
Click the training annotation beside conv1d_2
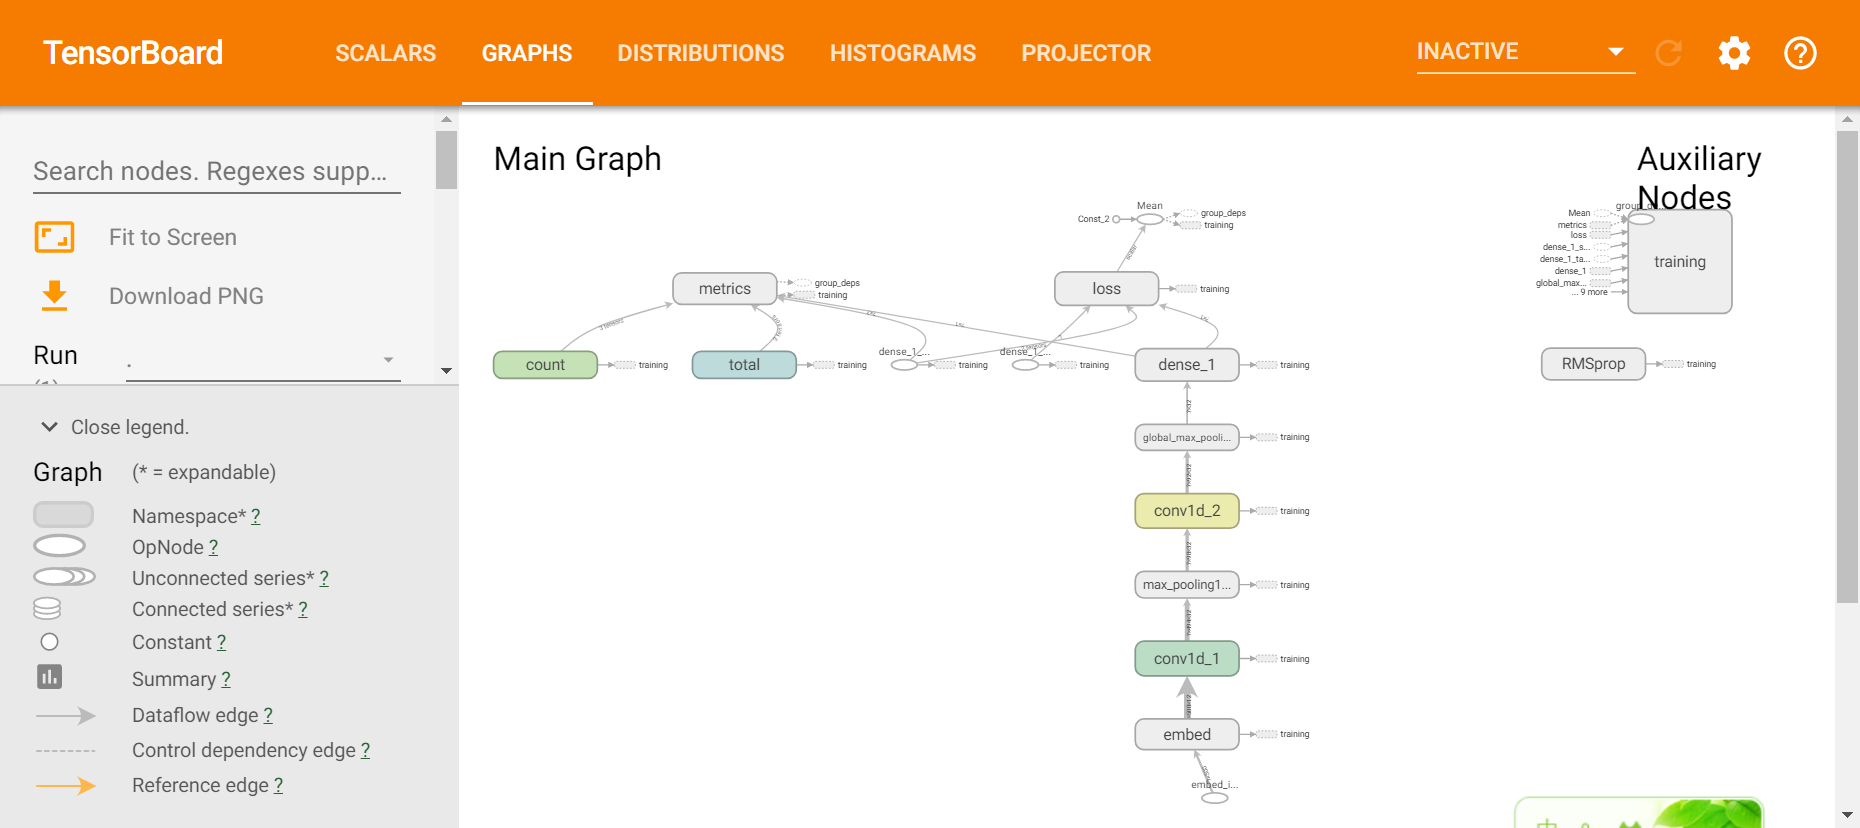tap(1294, 511)
